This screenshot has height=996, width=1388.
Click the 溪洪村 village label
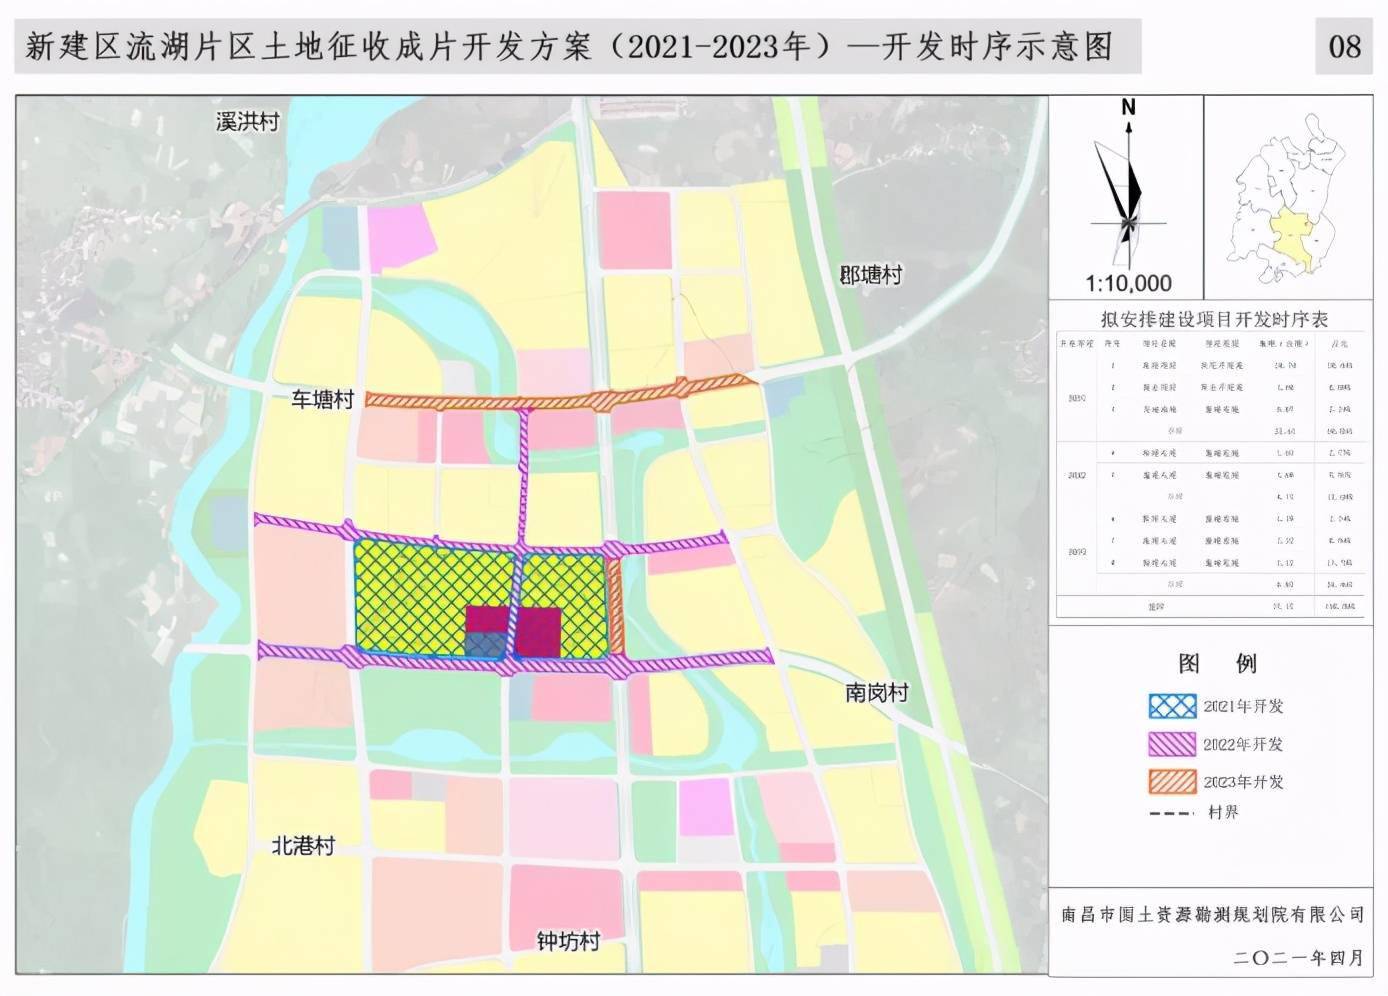(x=247, y=122)
